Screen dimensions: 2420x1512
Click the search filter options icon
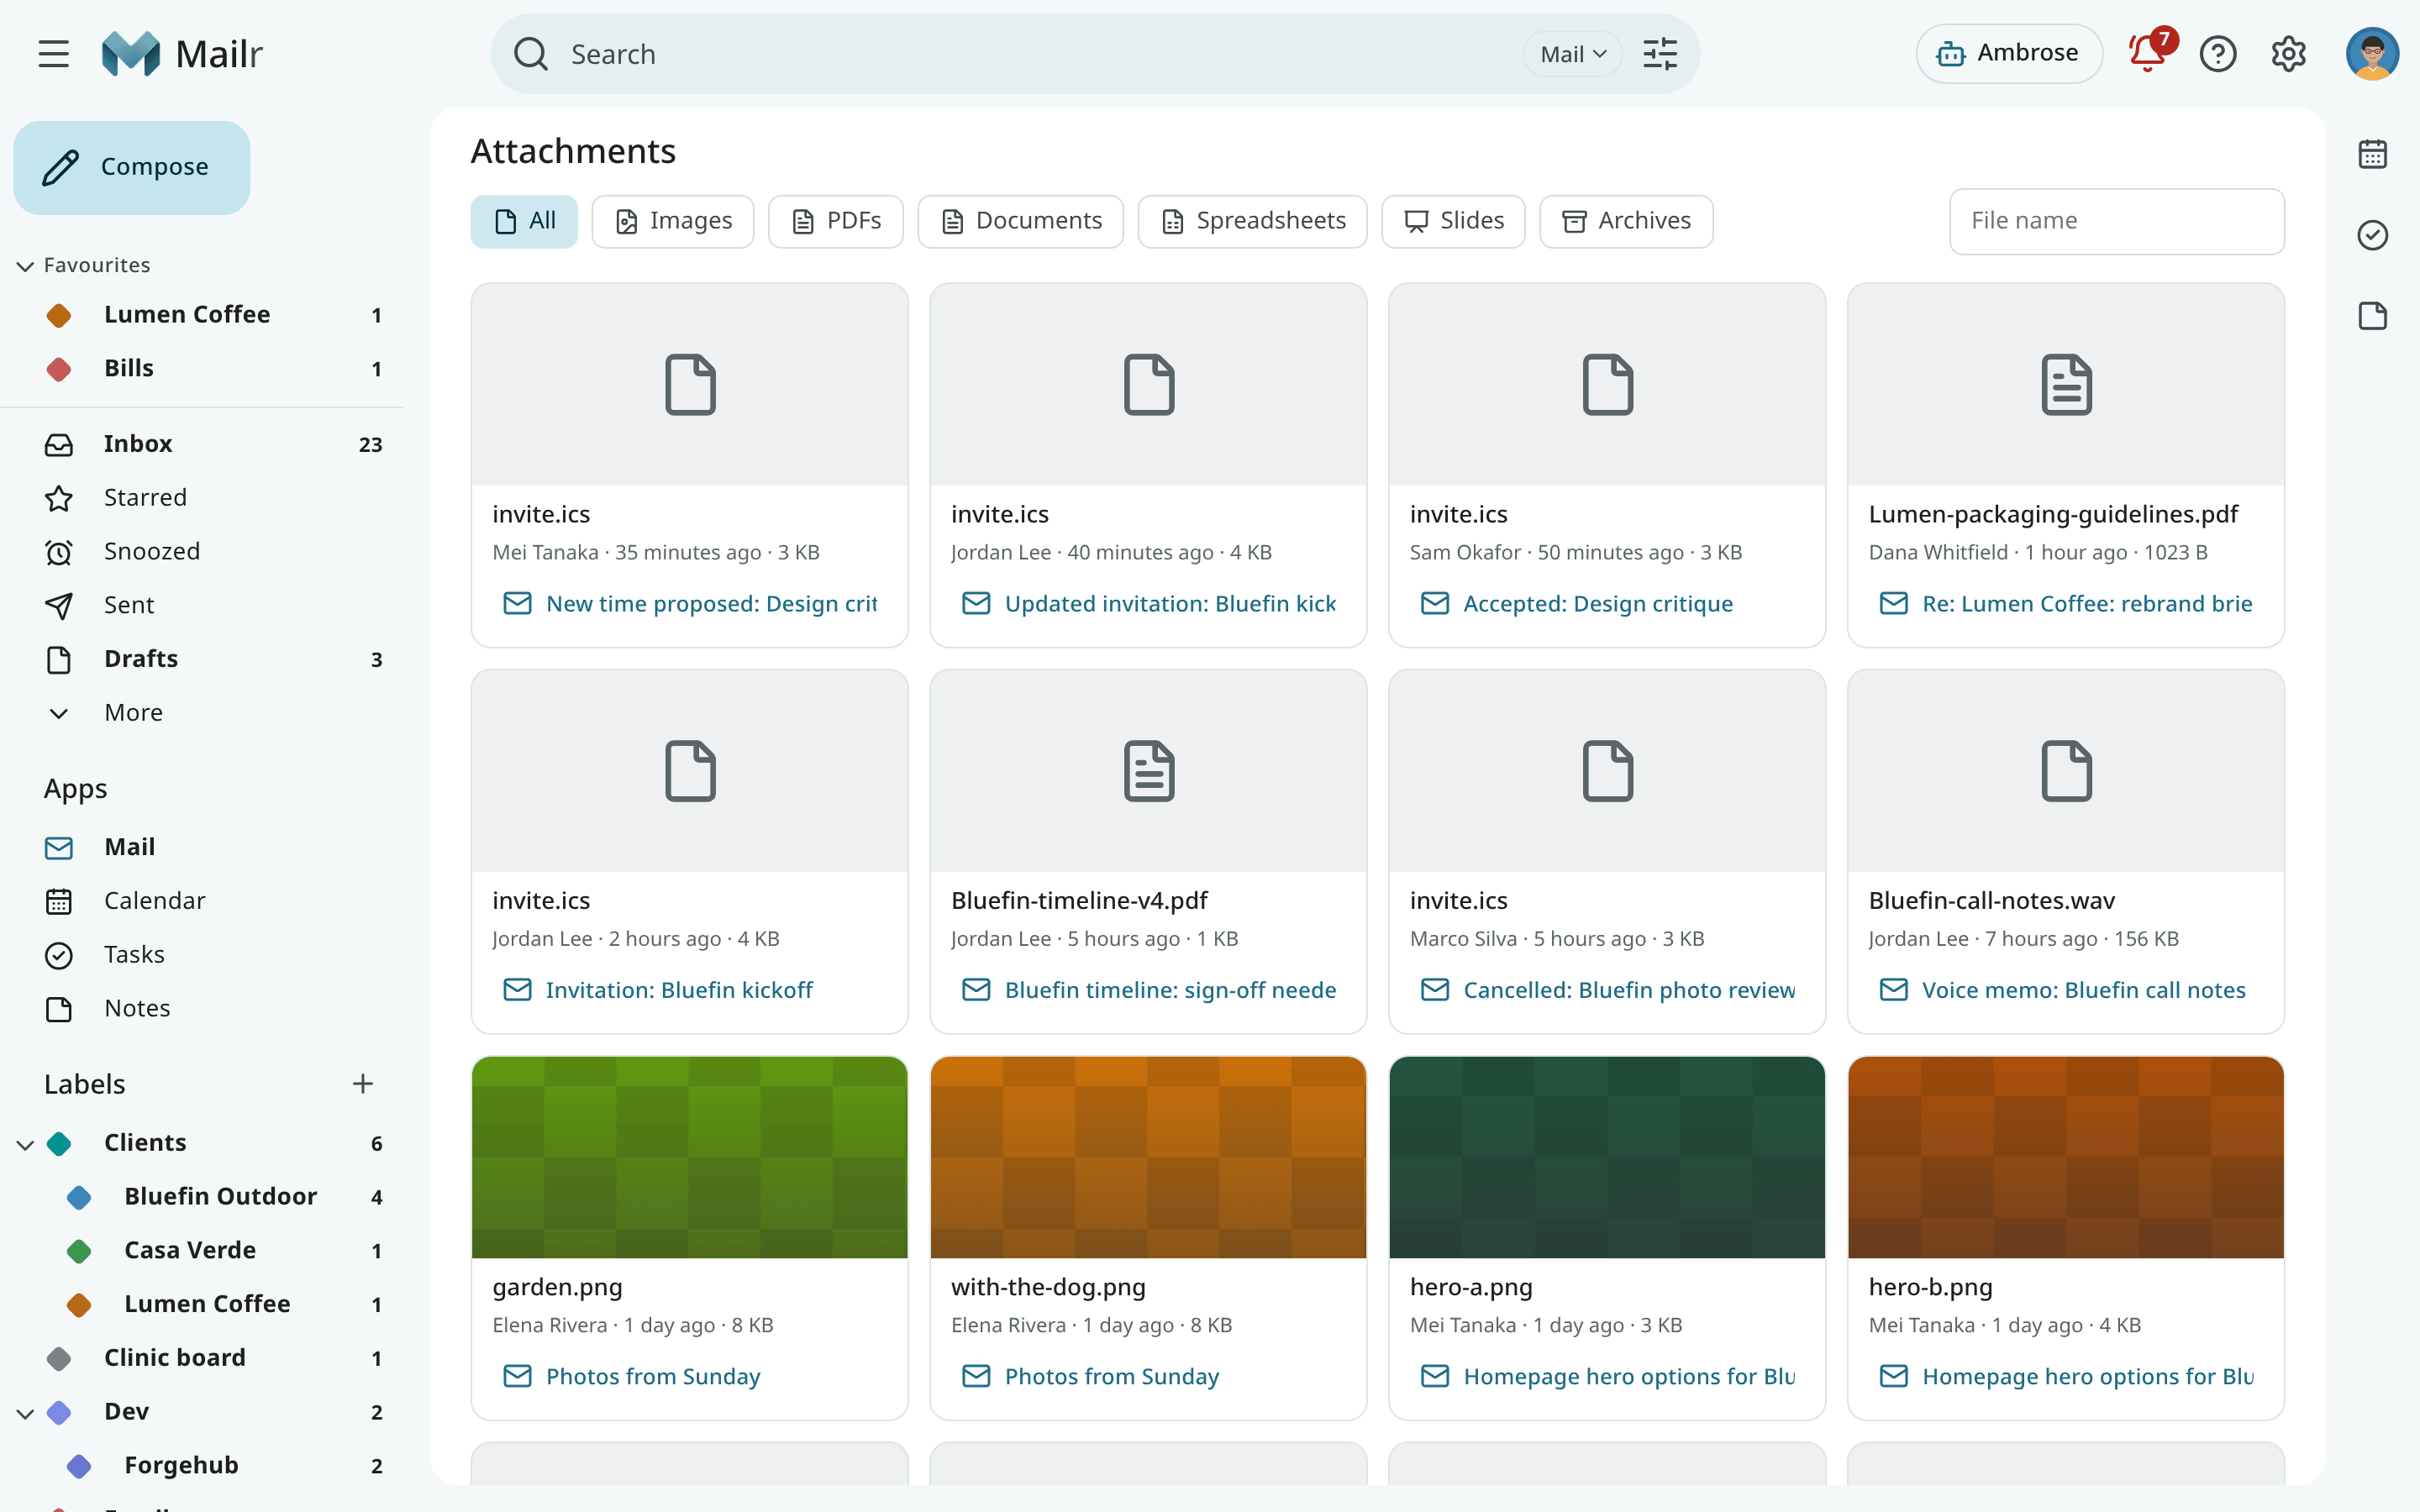tap(1660, 54)
